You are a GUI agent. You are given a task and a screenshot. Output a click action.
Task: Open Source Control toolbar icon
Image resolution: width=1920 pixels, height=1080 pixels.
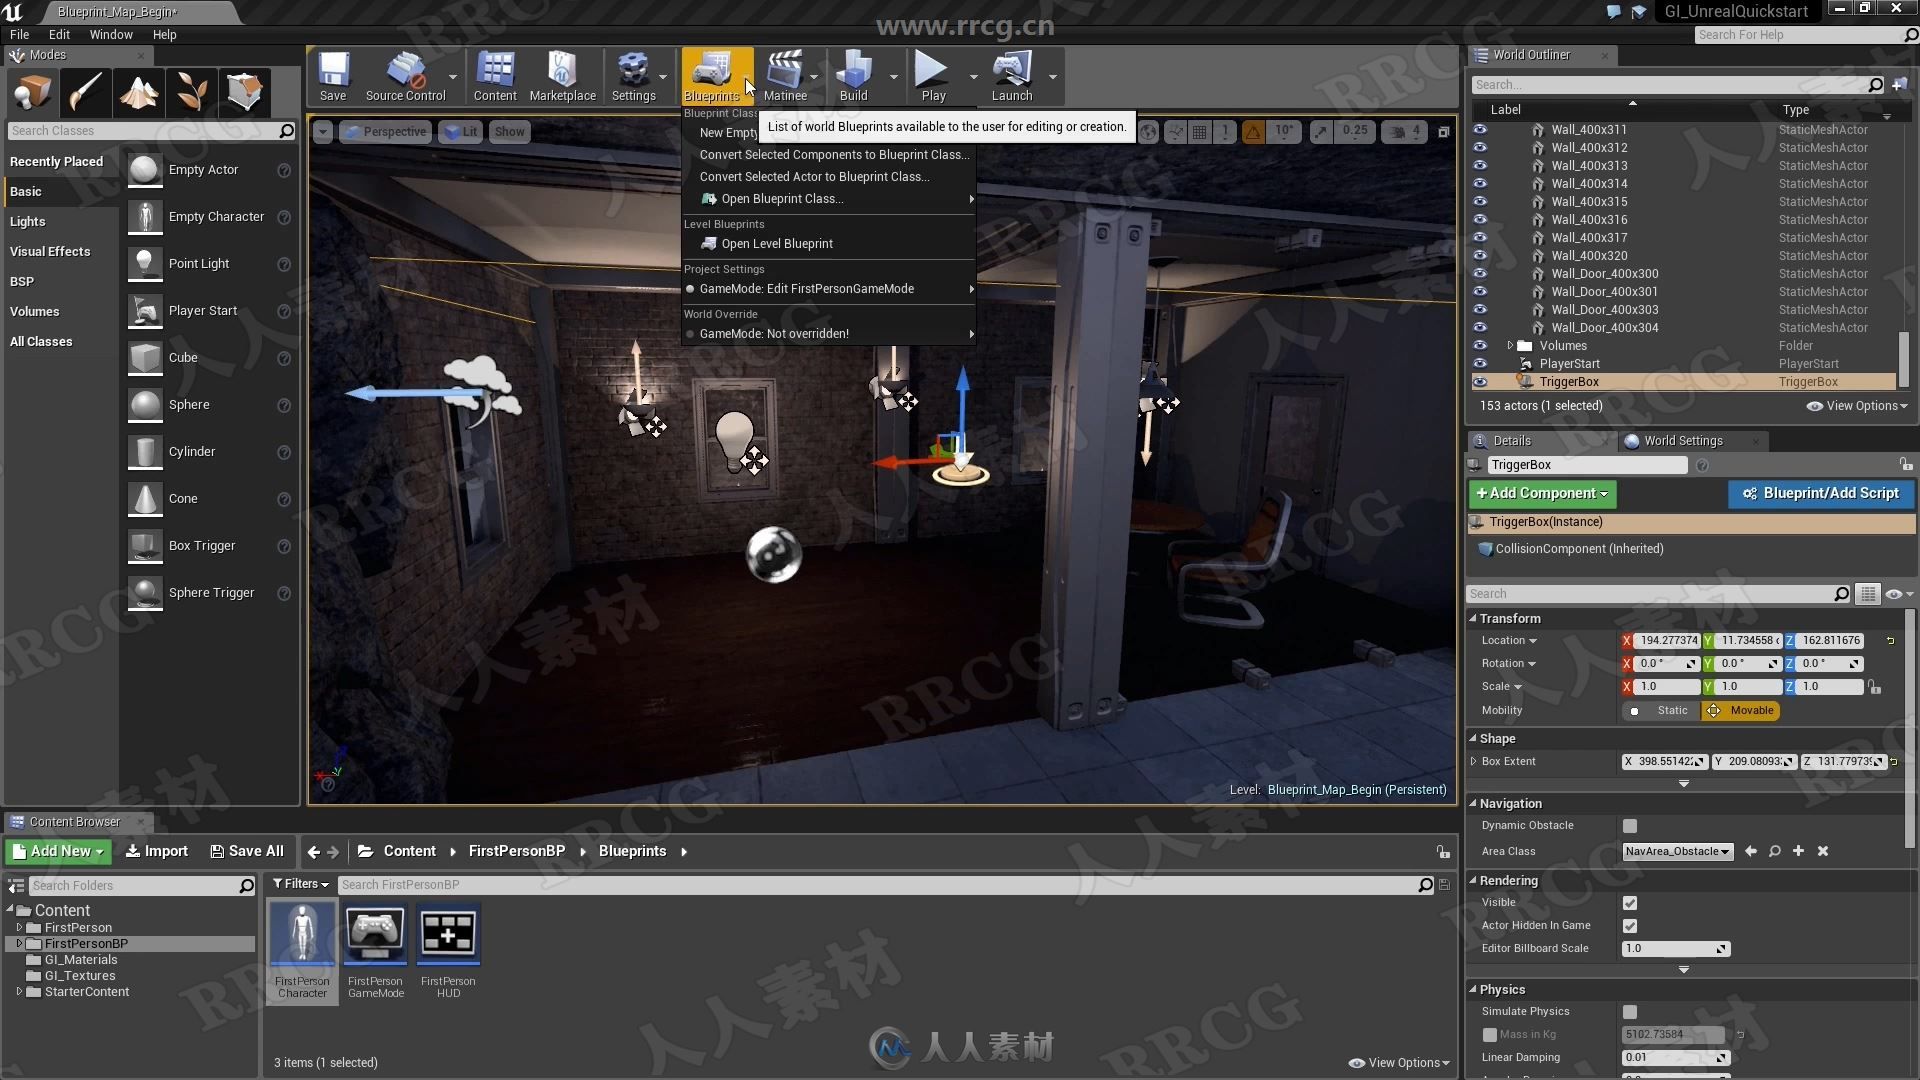[405, 76]
